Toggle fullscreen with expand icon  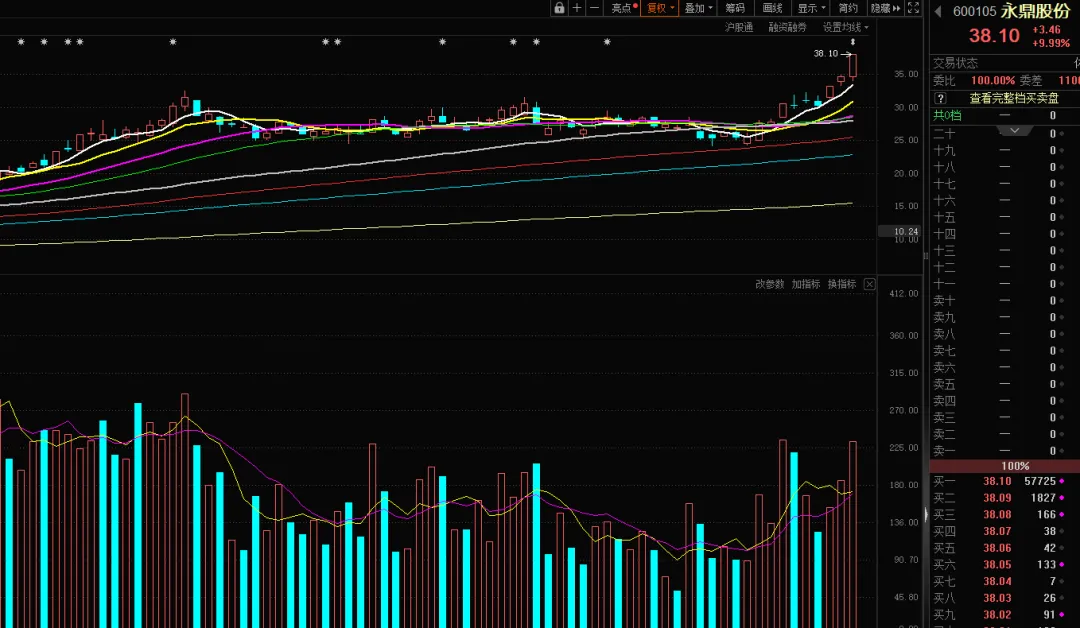tap(913, 8)
